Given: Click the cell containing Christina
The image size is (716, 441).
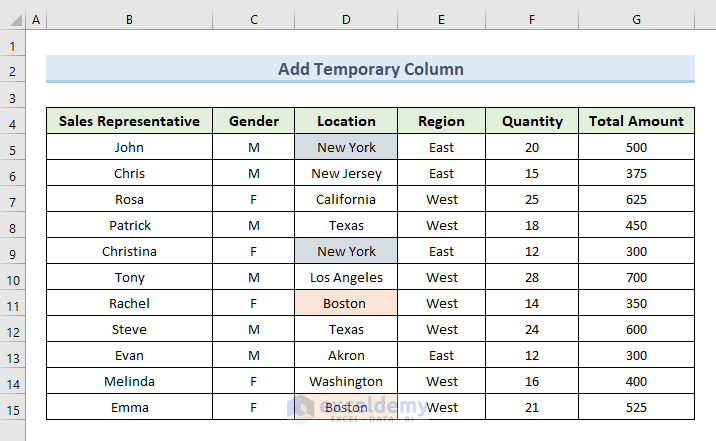Looking at the screenshot, I should pyautogui.click(x=129, y=251).
